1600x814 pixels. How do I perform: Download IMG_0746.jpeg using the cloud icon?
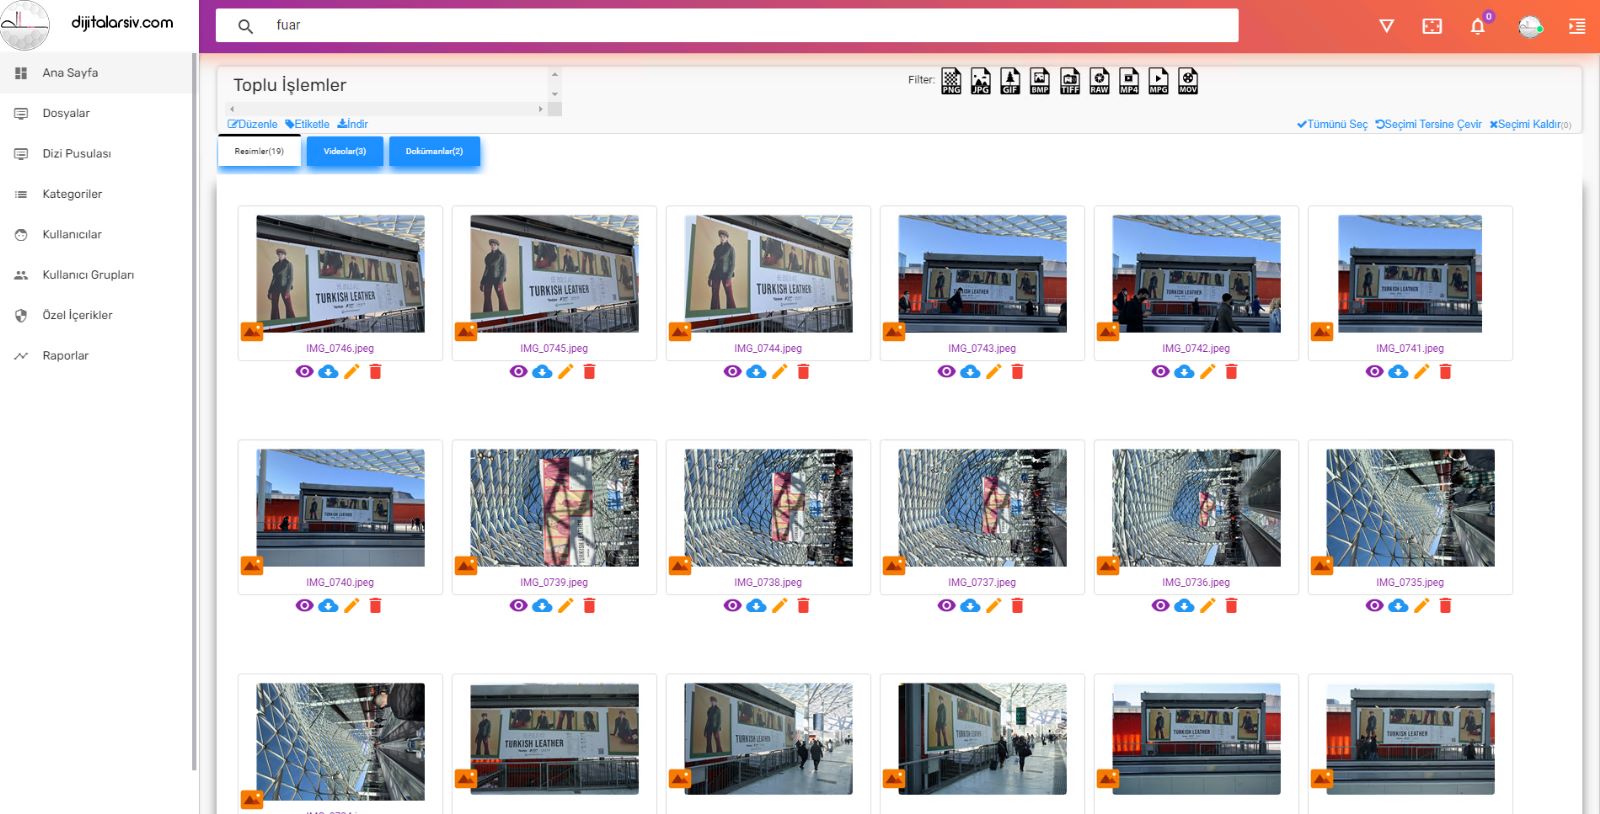(328, 372)
